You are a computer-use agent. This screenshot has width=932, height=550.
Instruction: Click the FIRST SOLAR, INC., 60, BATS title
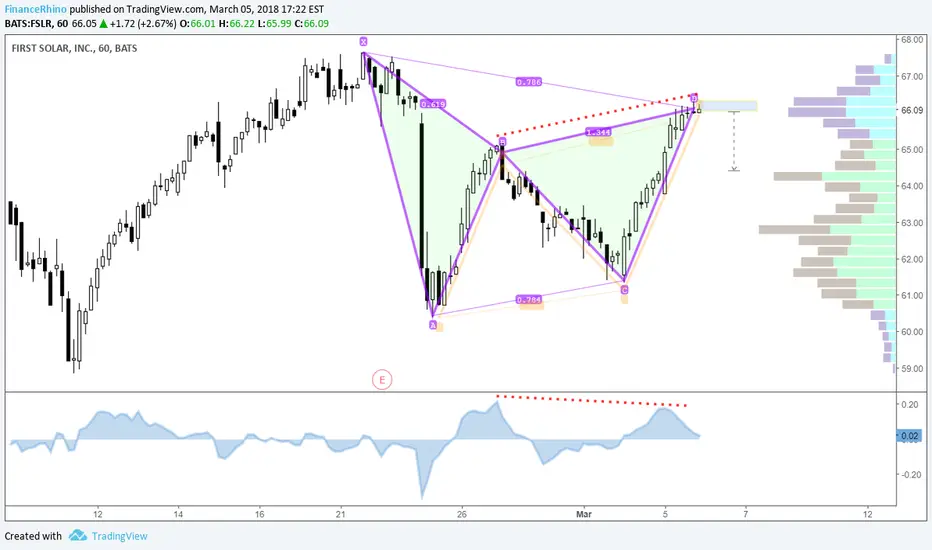(x=74, y=48)
